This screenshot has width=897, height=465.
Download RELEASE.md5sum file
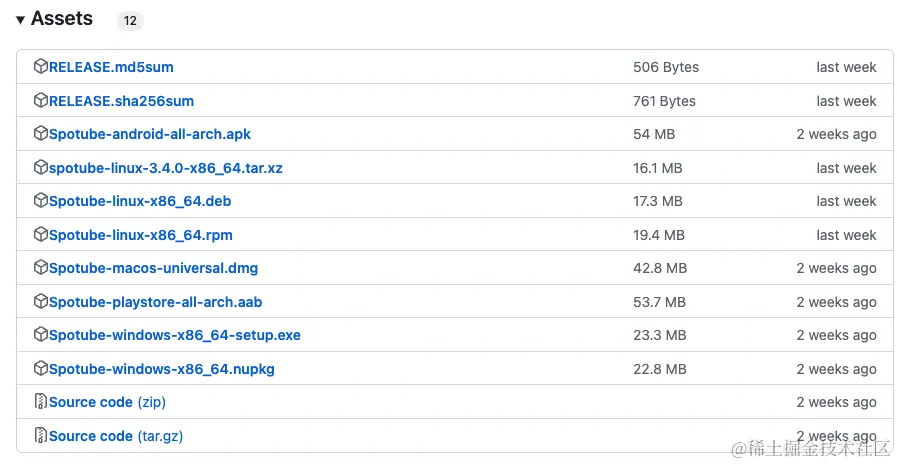tap(111, 67)
